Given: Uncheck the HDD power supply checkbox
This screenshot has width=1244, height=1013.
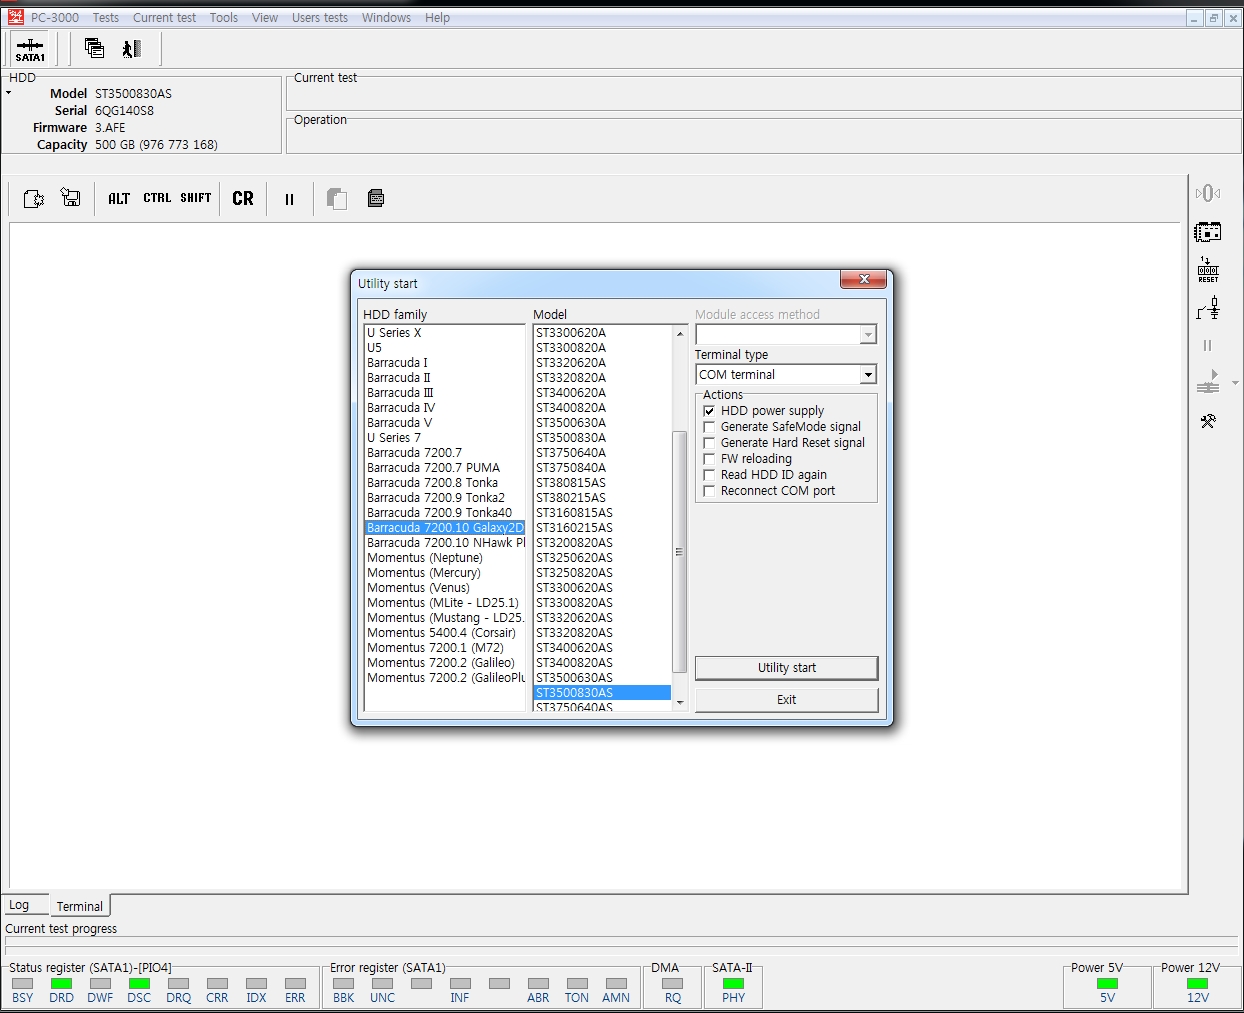Looking at the screenshot, I should tap(709, 411).
